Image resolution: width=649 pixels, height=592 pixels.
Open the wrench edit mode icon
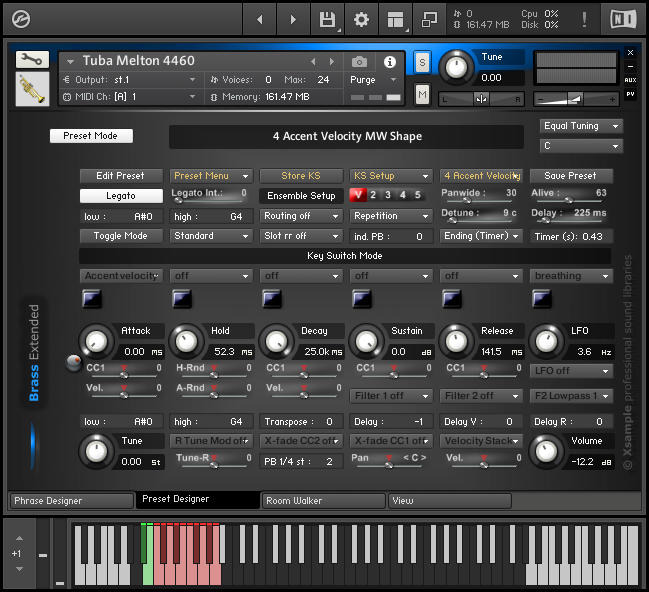pos(32,60)
